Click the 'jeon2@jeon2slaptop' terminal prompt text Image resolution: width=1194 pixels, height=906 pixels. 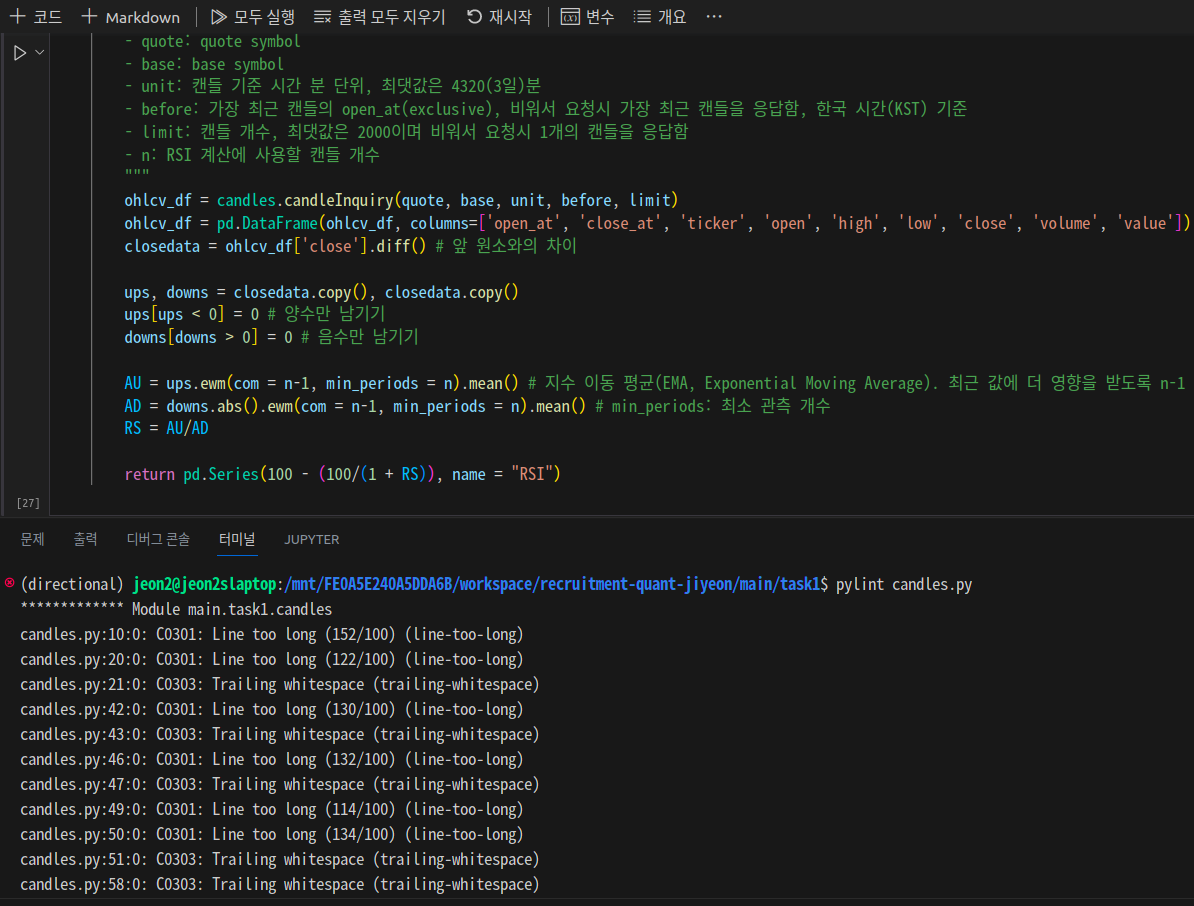[x=204, y=584]
